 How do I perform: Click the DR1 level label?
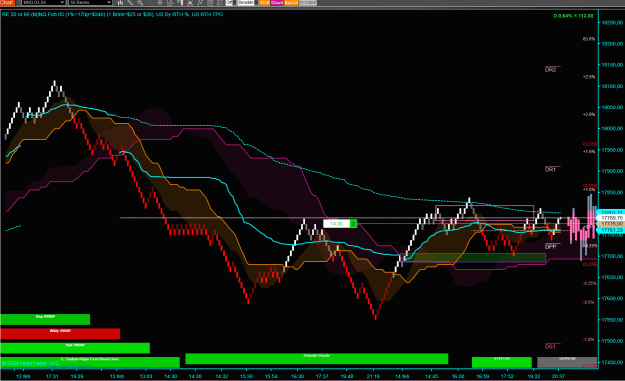pos(550,170)
